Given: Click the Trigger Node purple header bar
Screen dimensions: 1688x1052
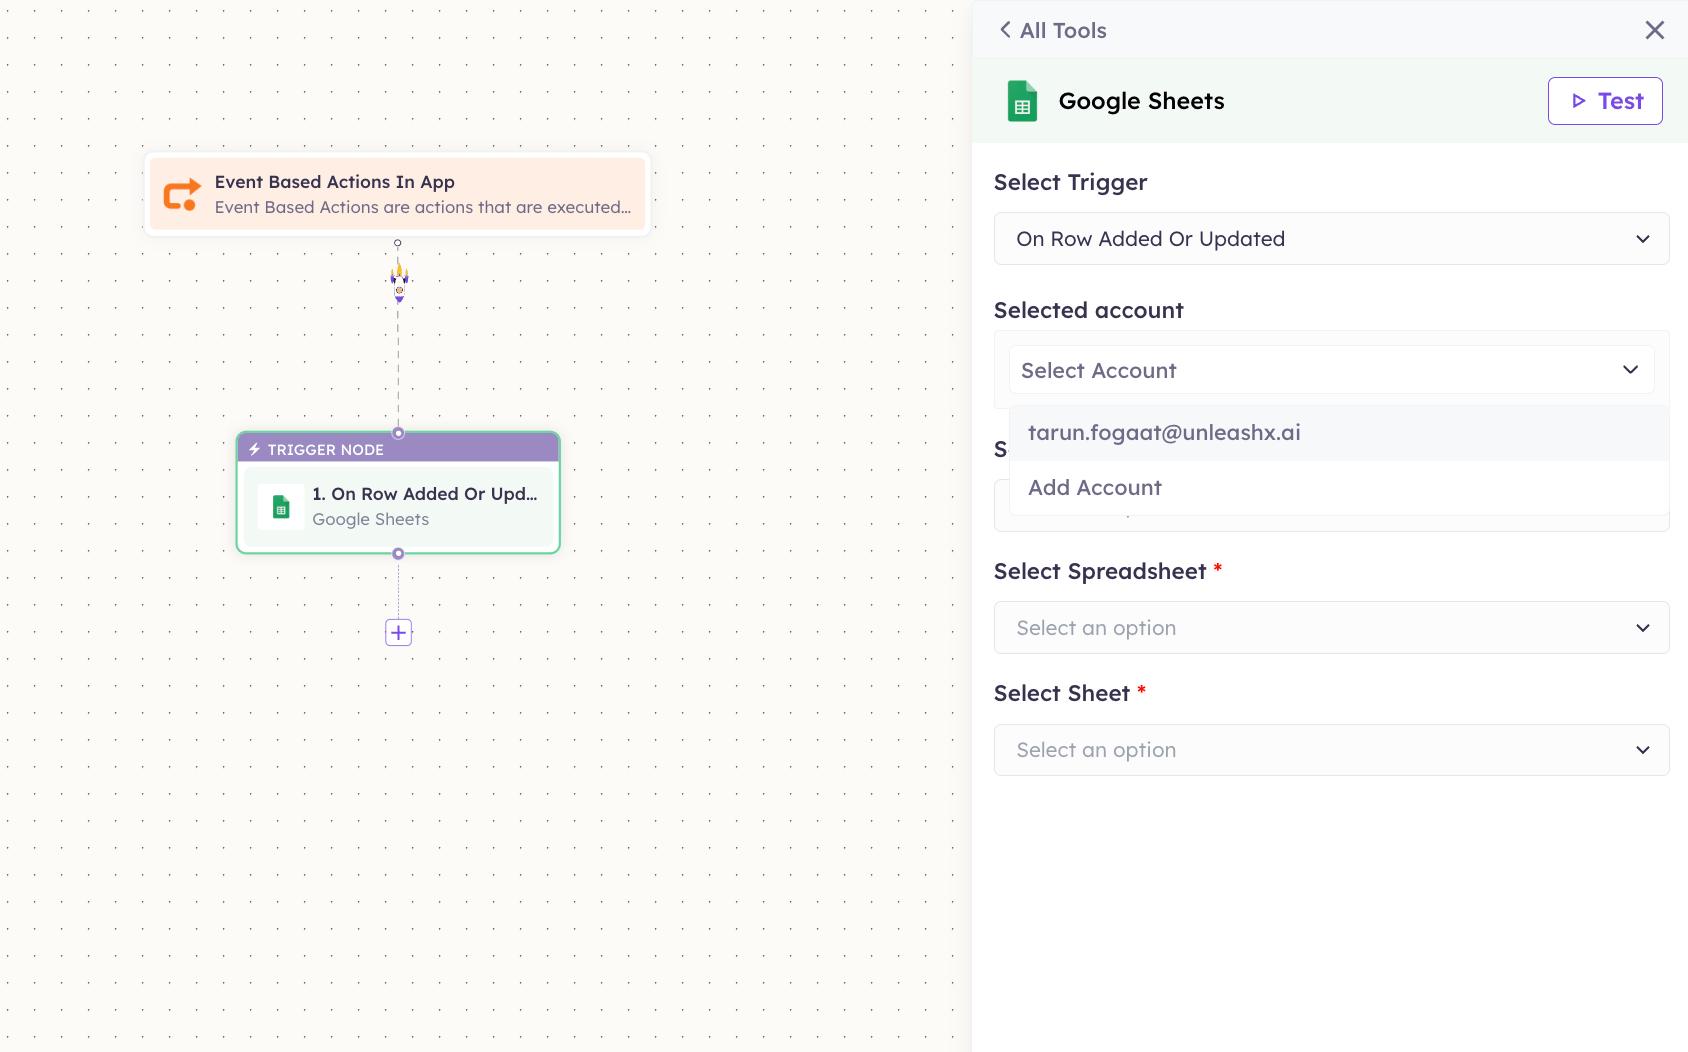Looking at the screenshot, I should 398,449.
